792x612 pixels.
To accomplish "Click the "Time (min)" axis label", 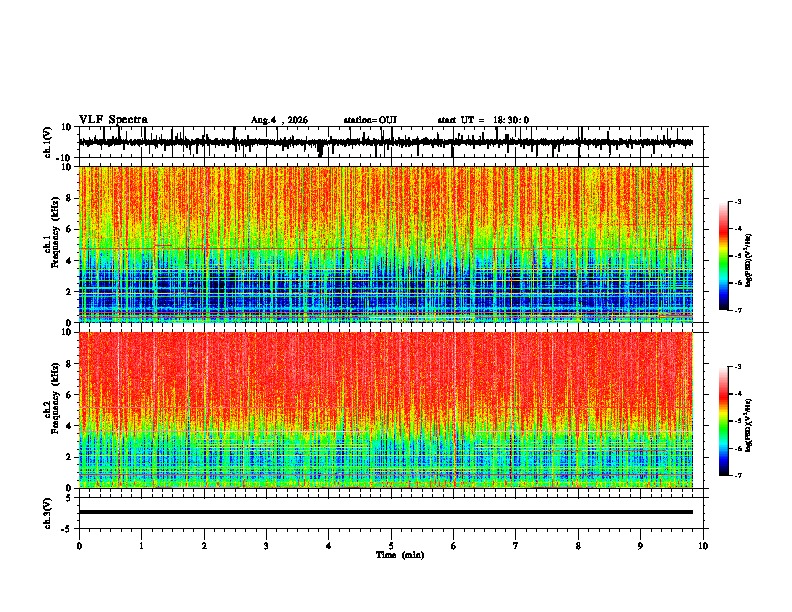I will click(x=400, y=555).
